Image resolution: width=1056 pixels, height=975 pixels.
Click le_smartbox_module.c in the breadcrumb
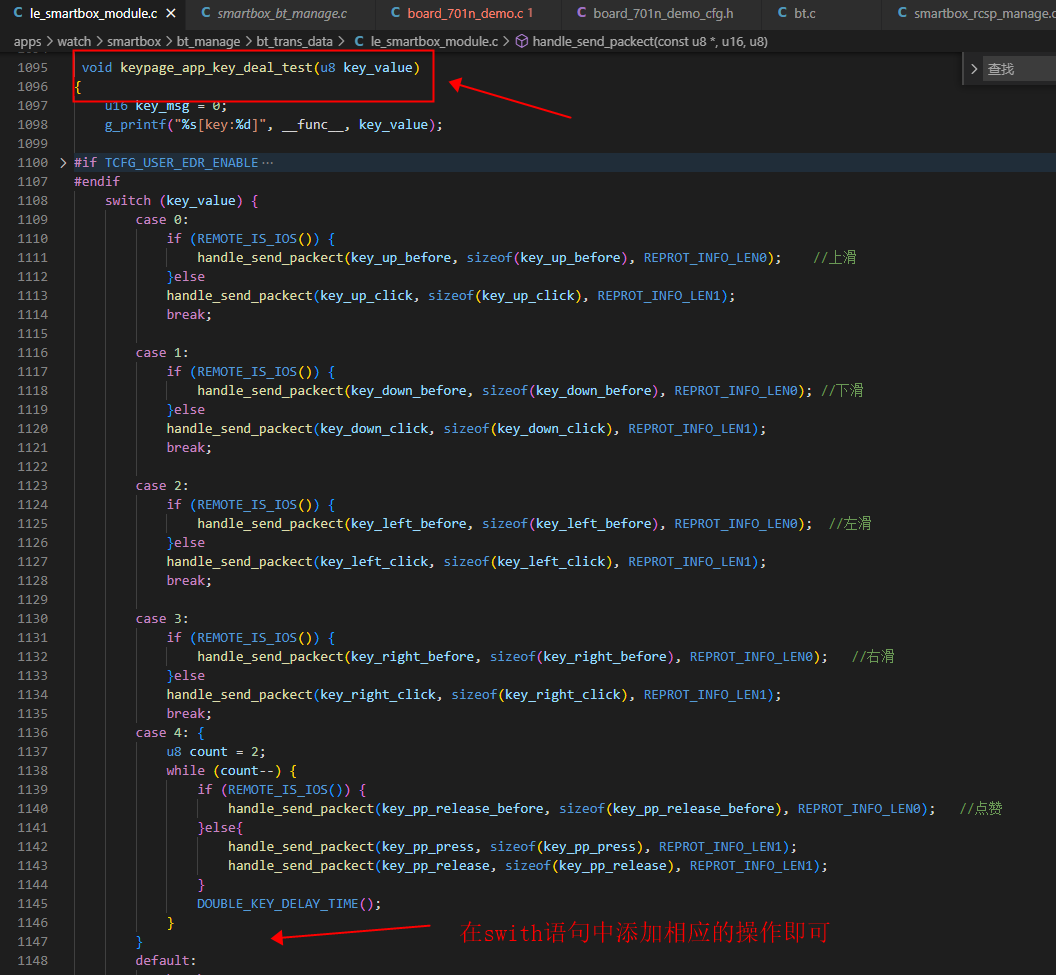(434, 42)
